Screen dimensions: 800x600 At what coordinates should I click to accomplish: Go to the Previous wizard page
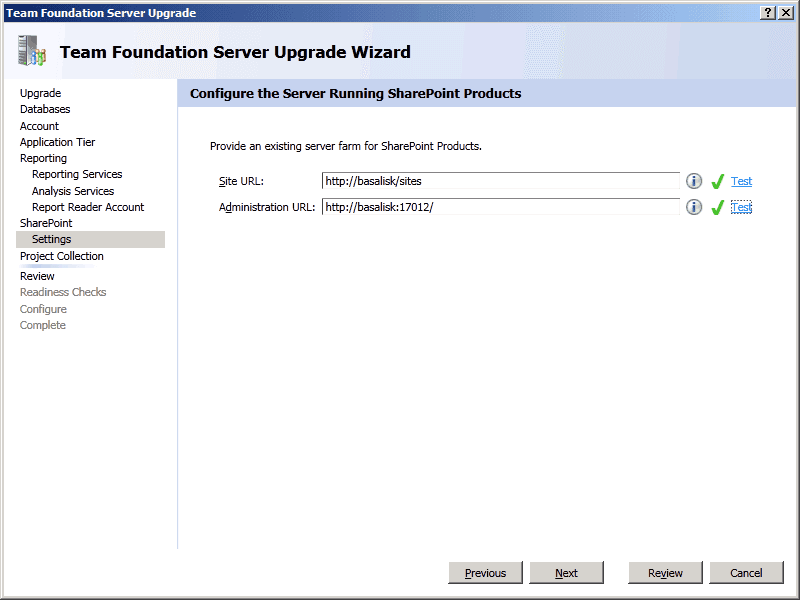[485, 573]
